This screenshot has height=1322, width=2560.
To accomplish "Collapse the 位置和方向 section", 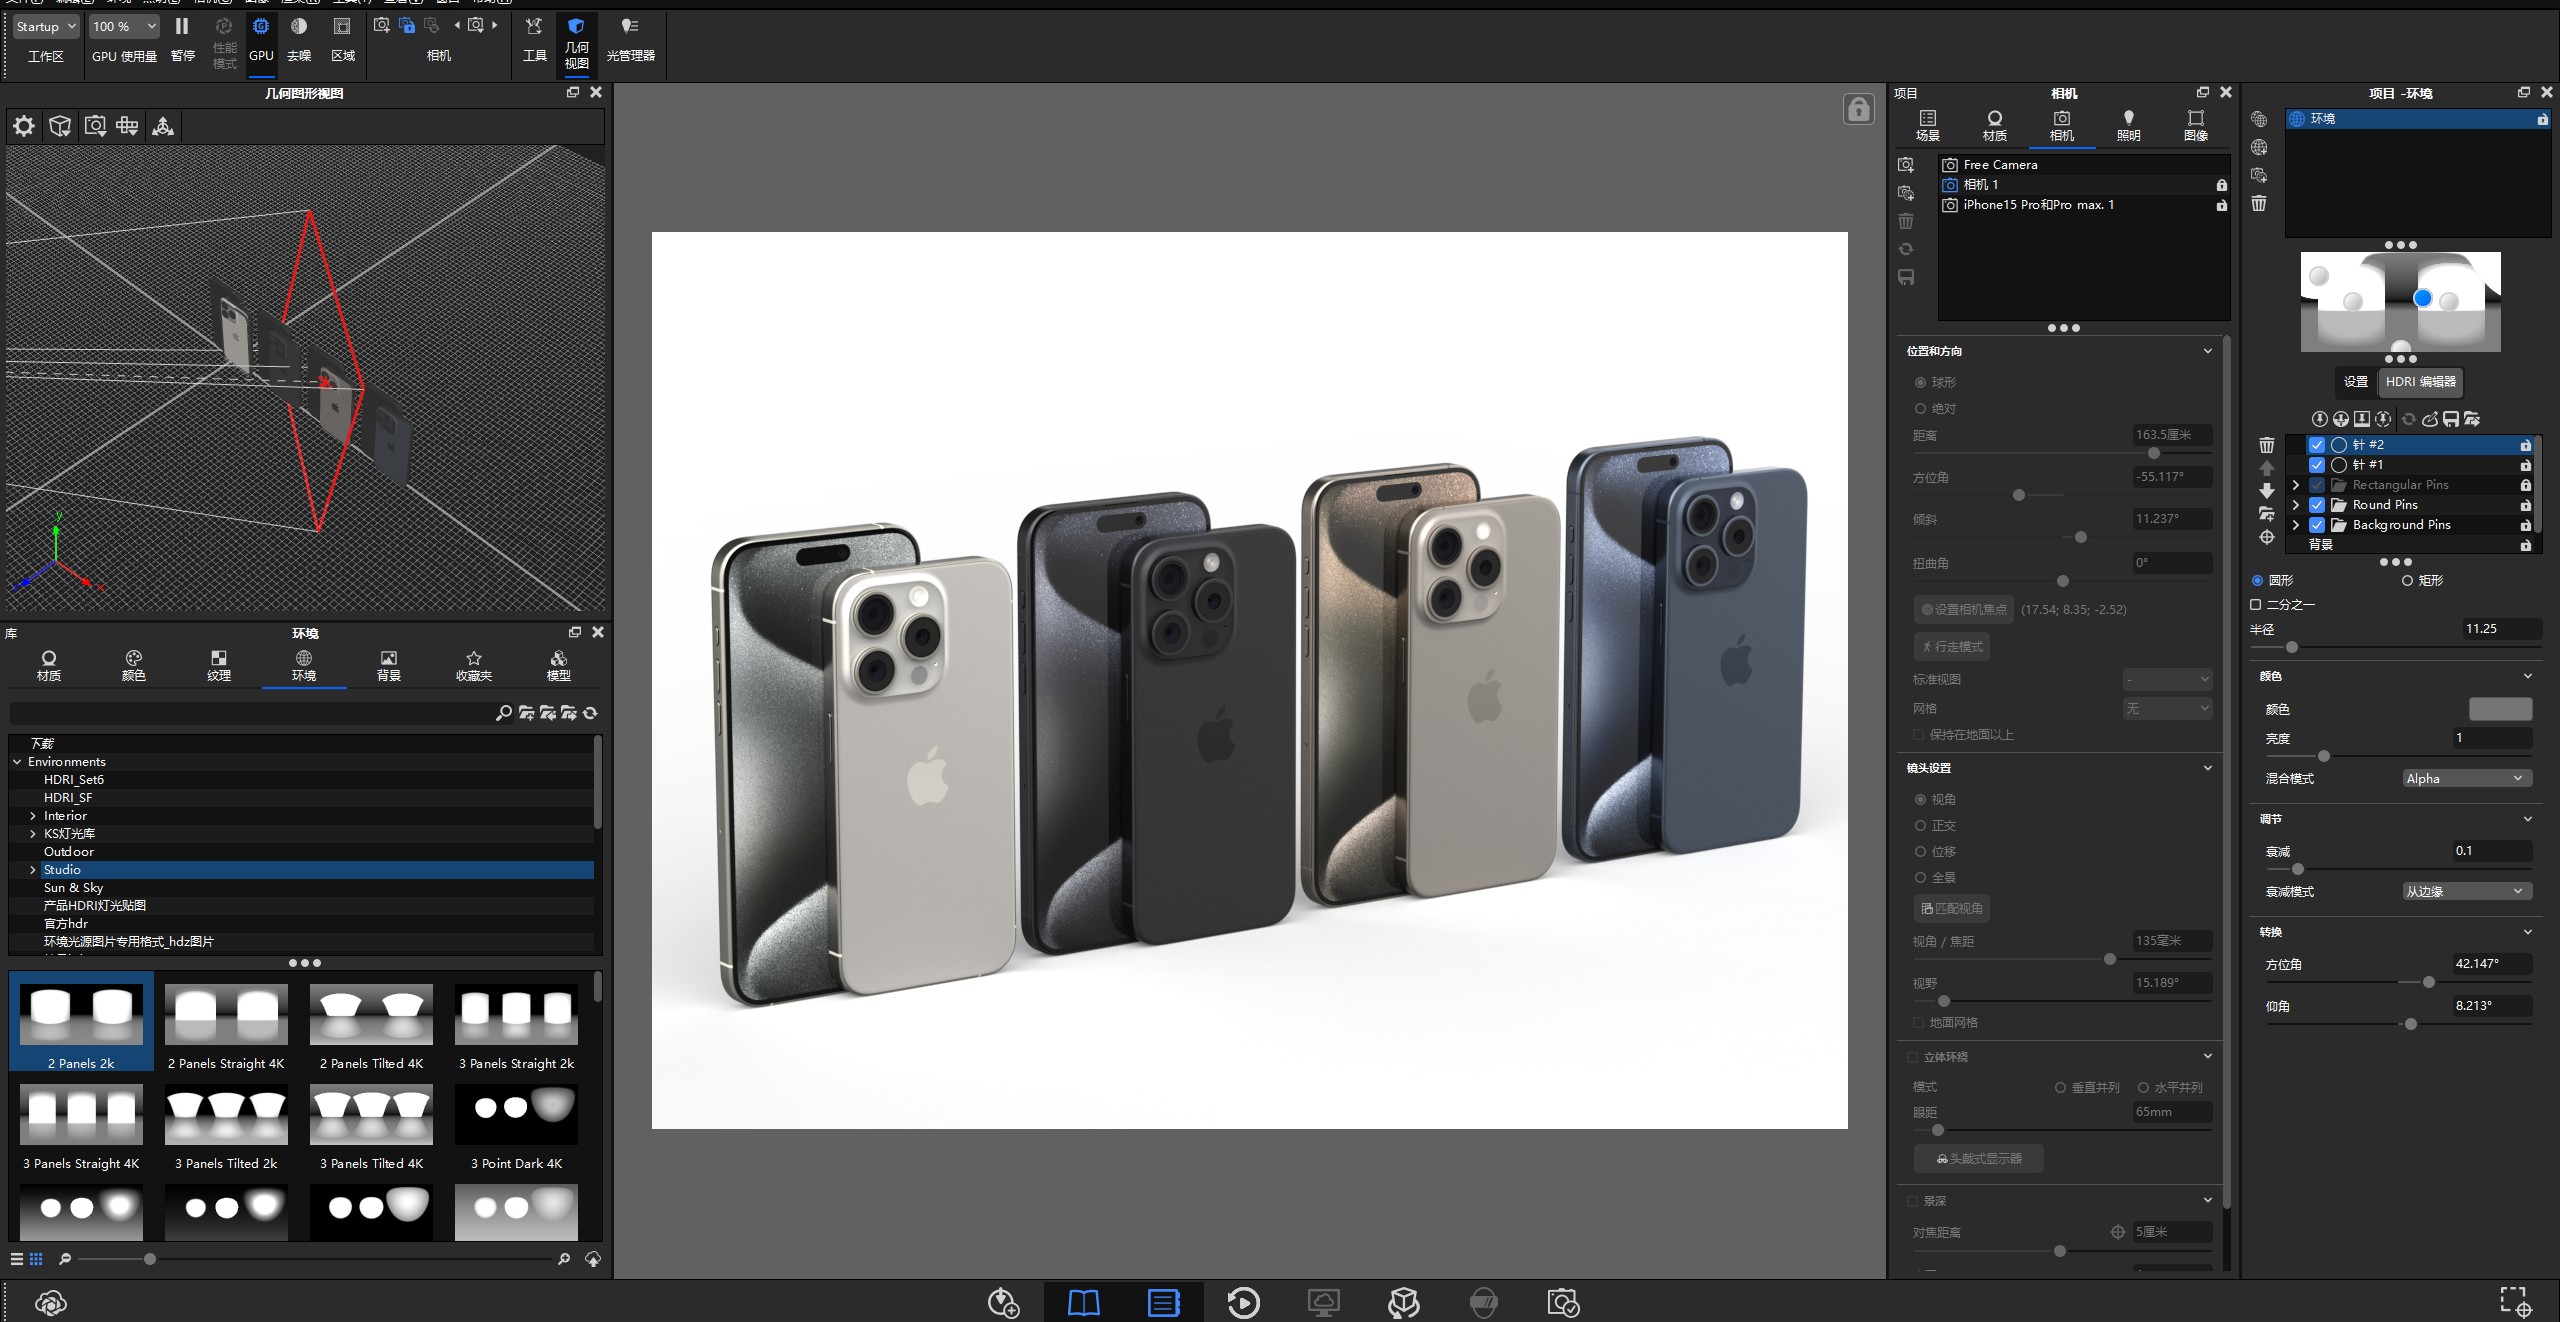I will pyautogui.click(x=2207, y=351).
